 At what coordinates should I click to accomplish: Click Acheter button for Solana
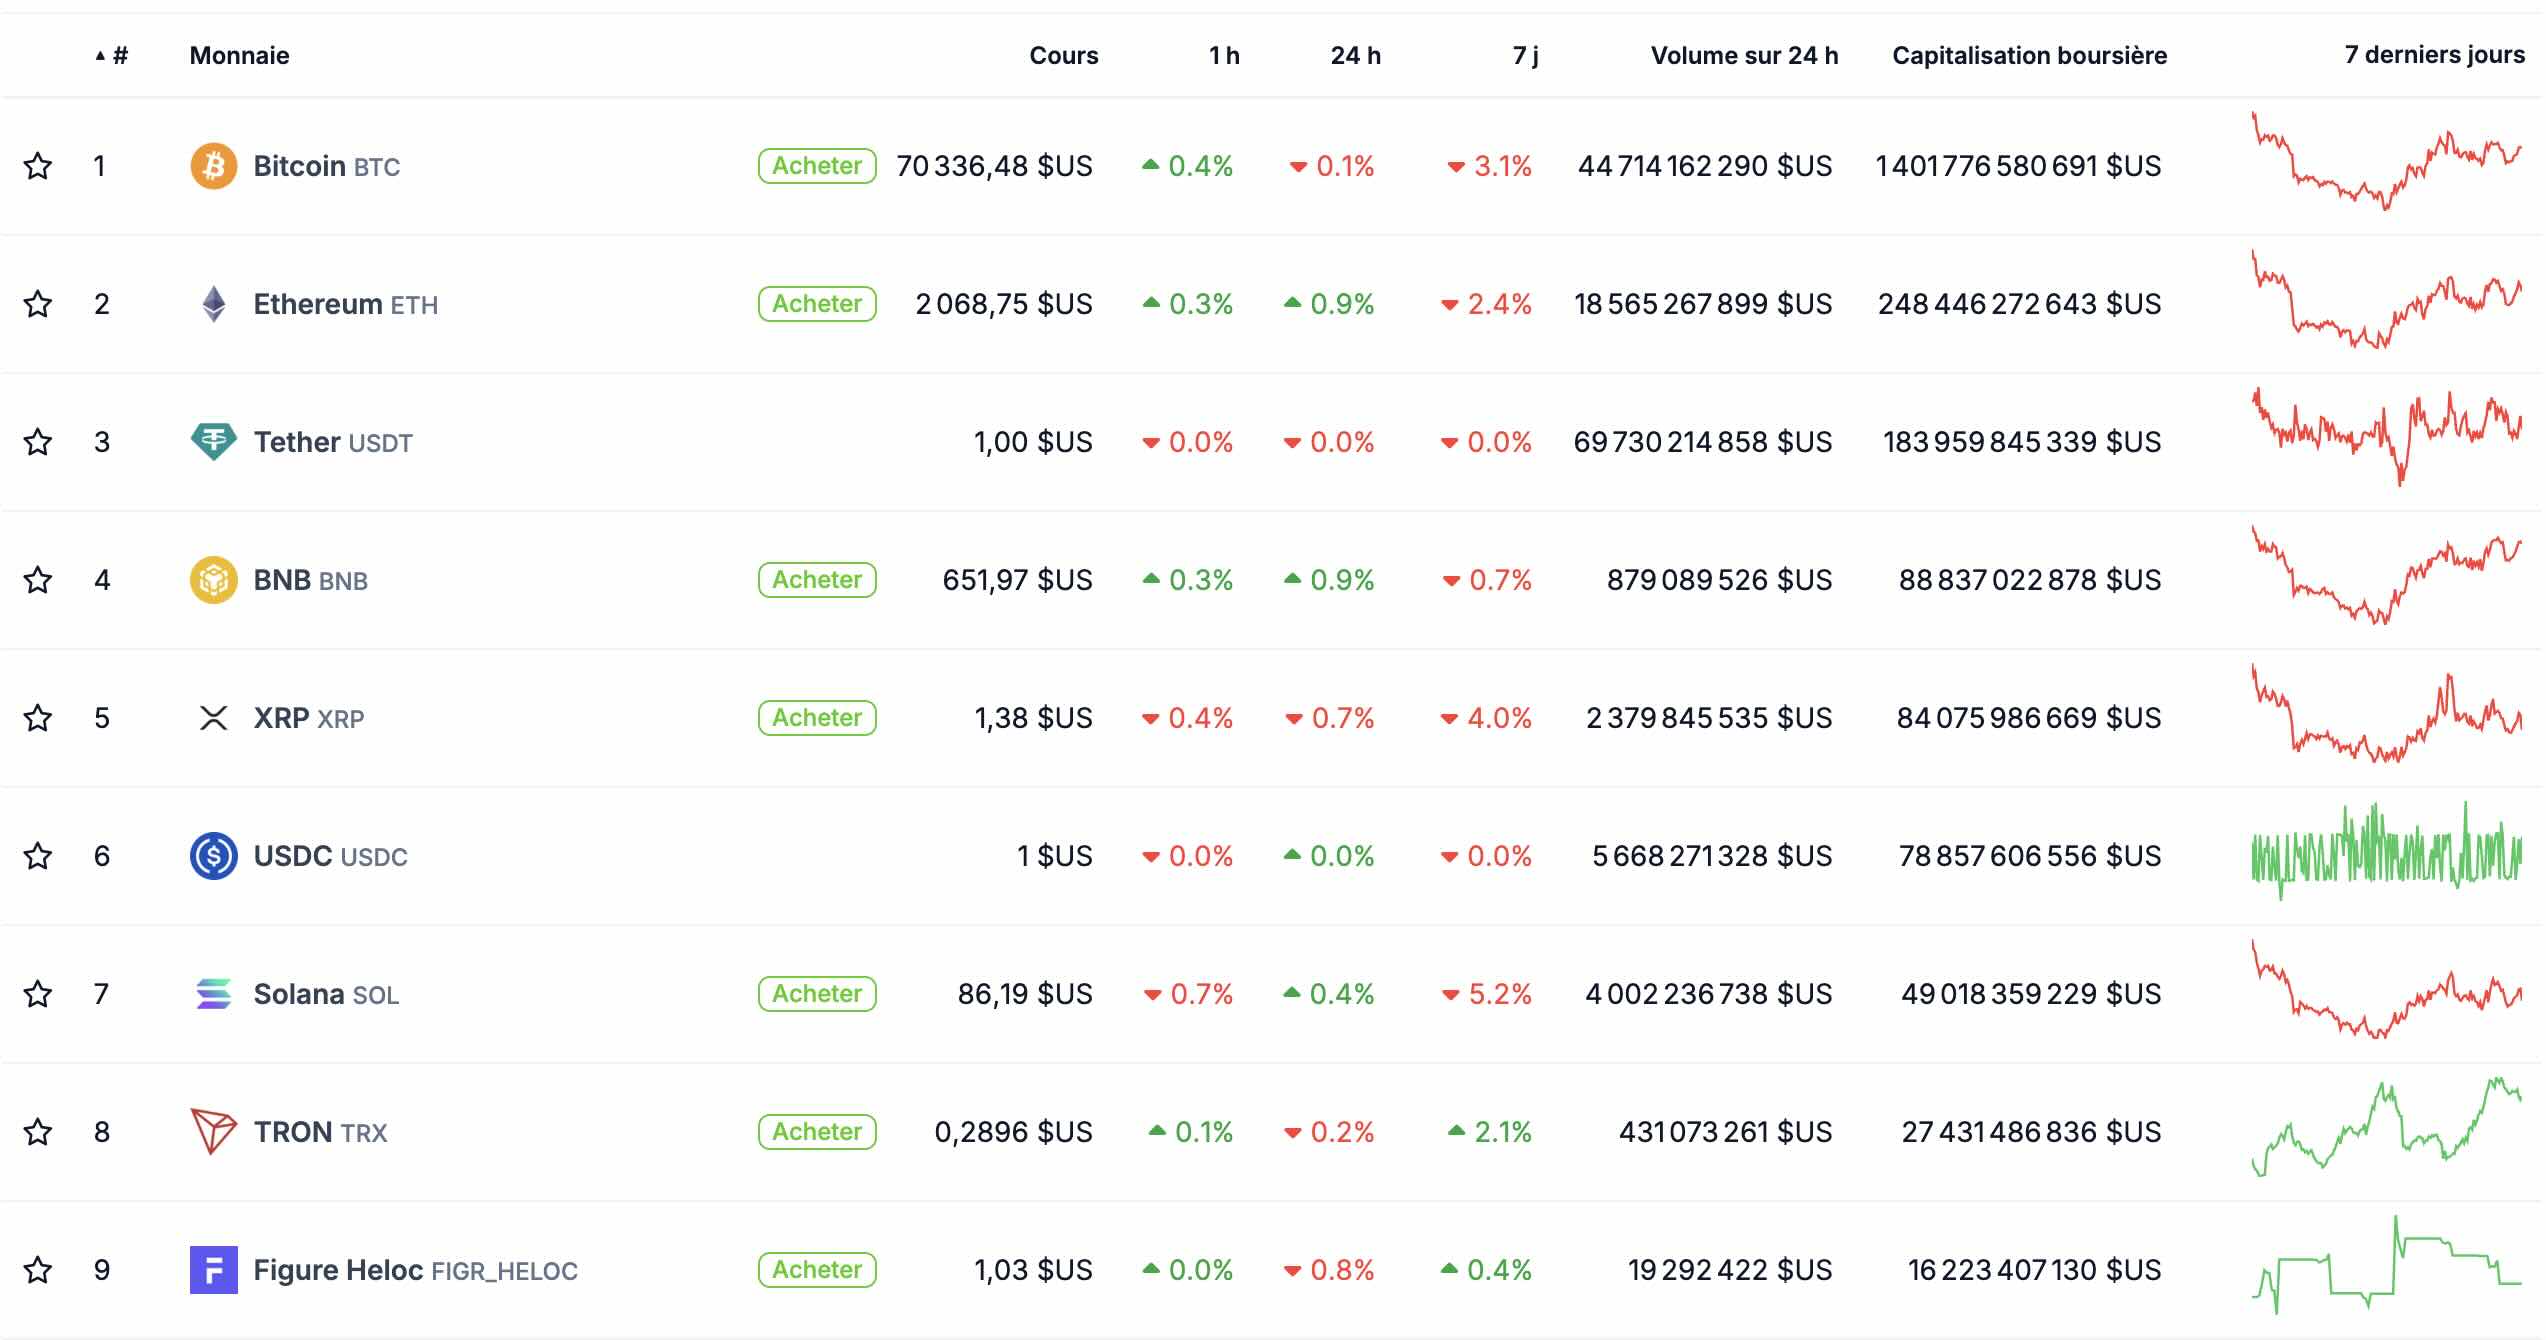pyautogui.click(x=817, y=994)
